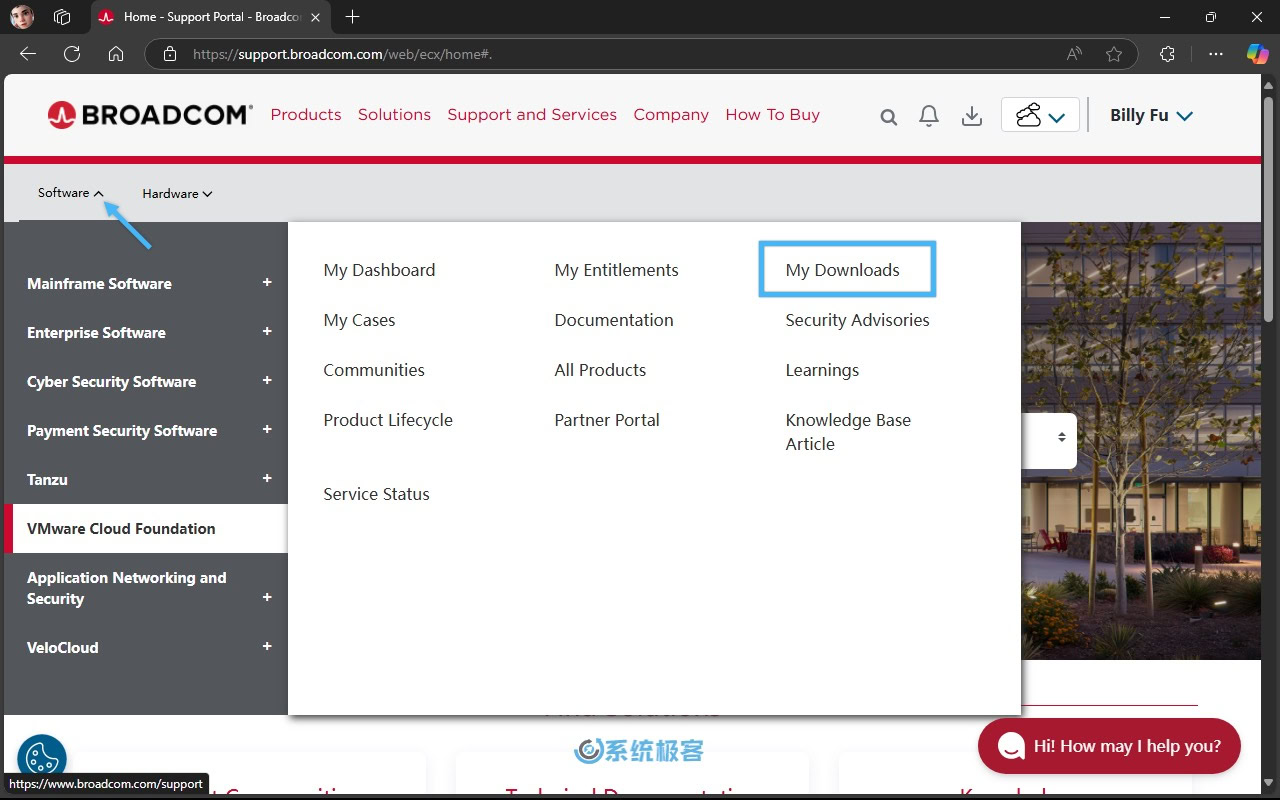Open the Products nav menu
1280x800 pixels.
point(306,114)
